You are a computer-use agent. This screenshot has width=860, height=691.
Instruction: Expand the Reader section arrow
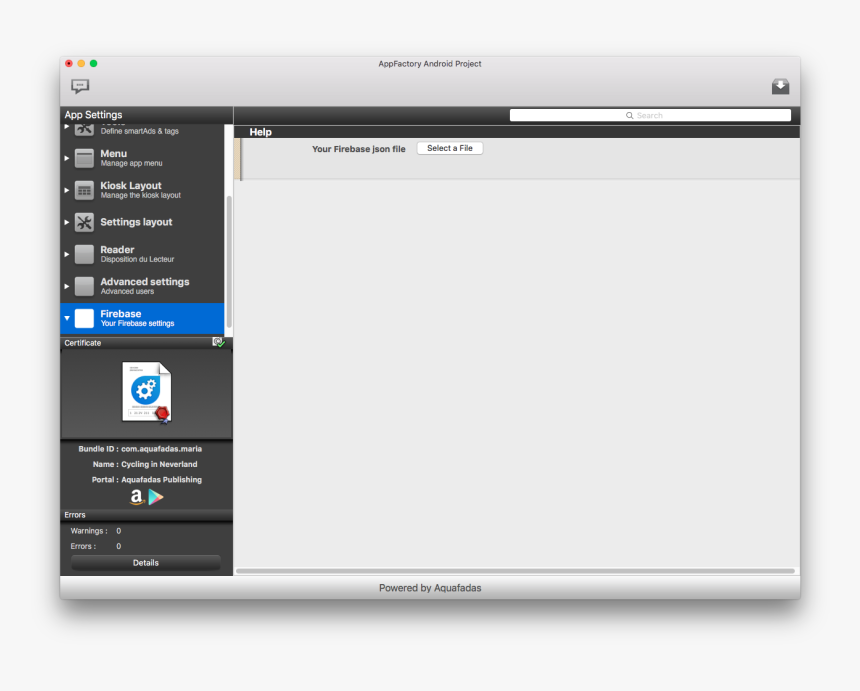pyautogui.click(x=67, y=254)
